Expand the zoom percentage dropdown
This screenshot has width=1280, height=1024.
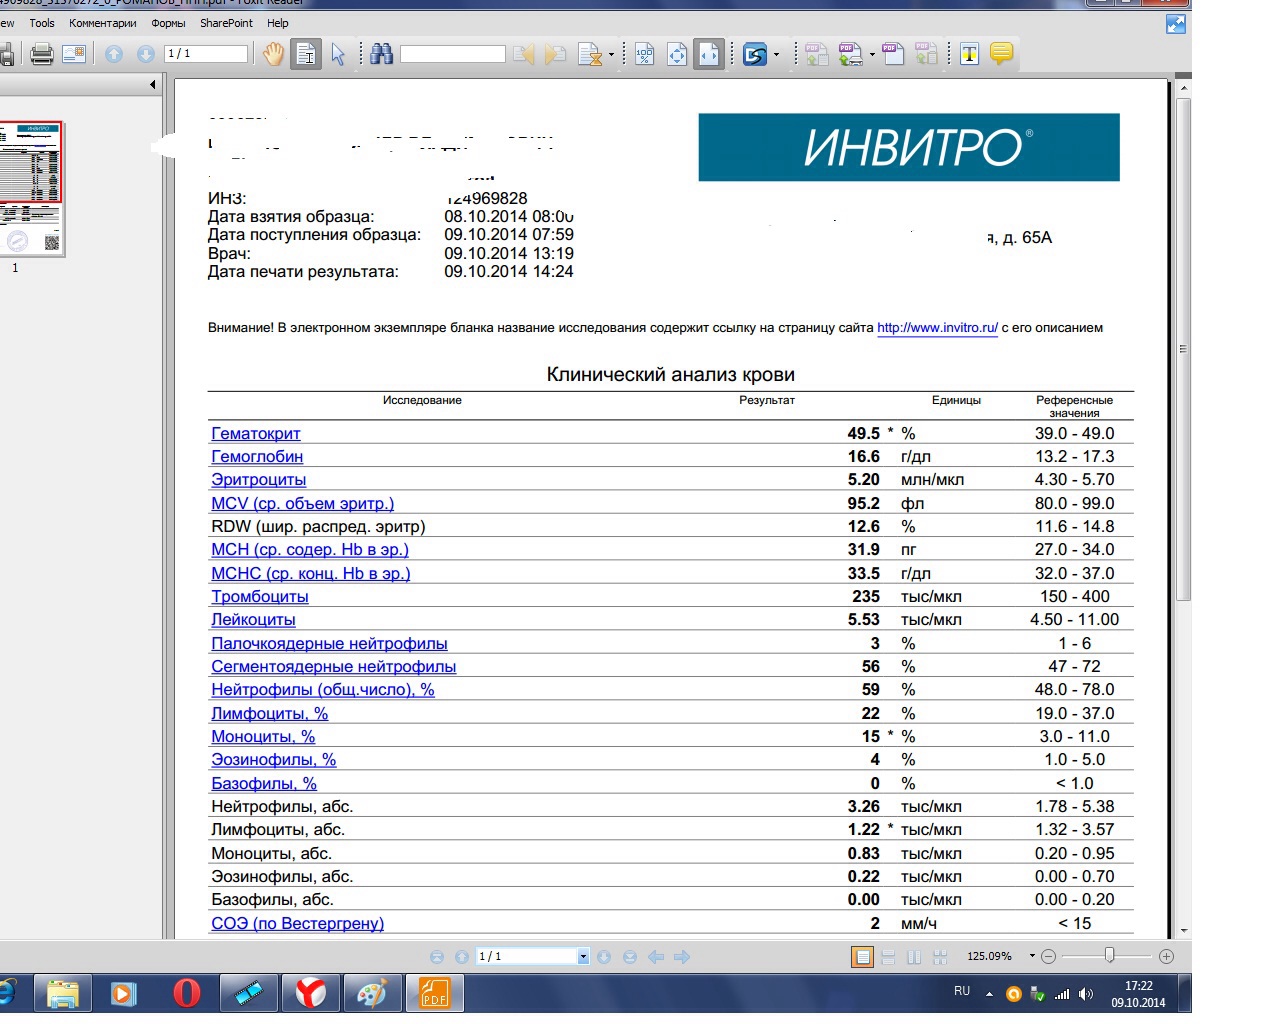point(1032,956)
